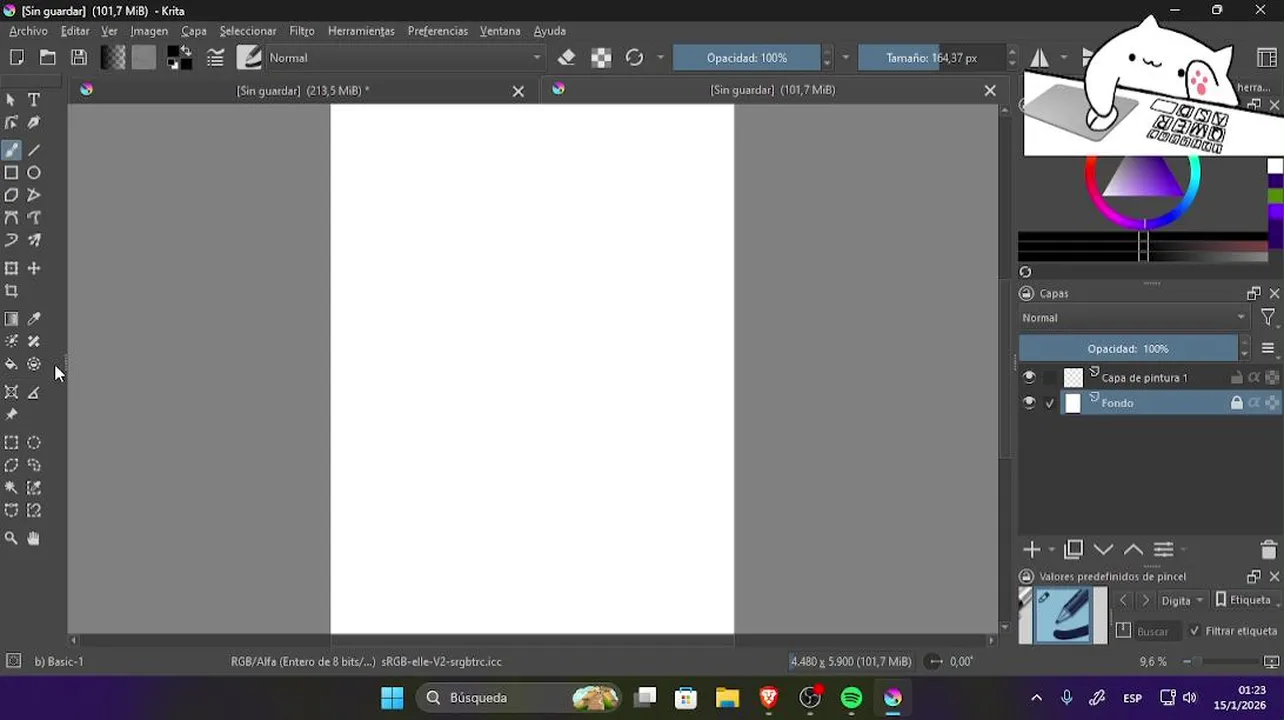Move layer down with arrow button

[1103, 550]
